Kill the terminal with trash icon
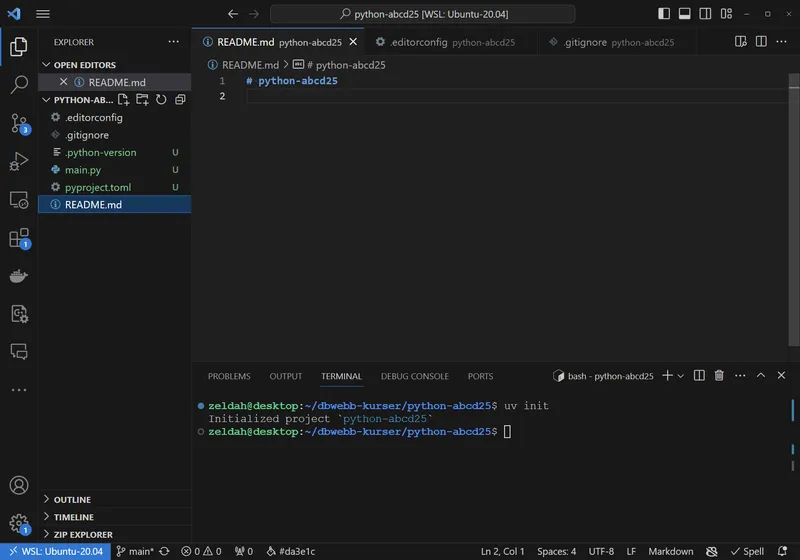The width and height of the screenshot is (800, 560). point(719,376)
